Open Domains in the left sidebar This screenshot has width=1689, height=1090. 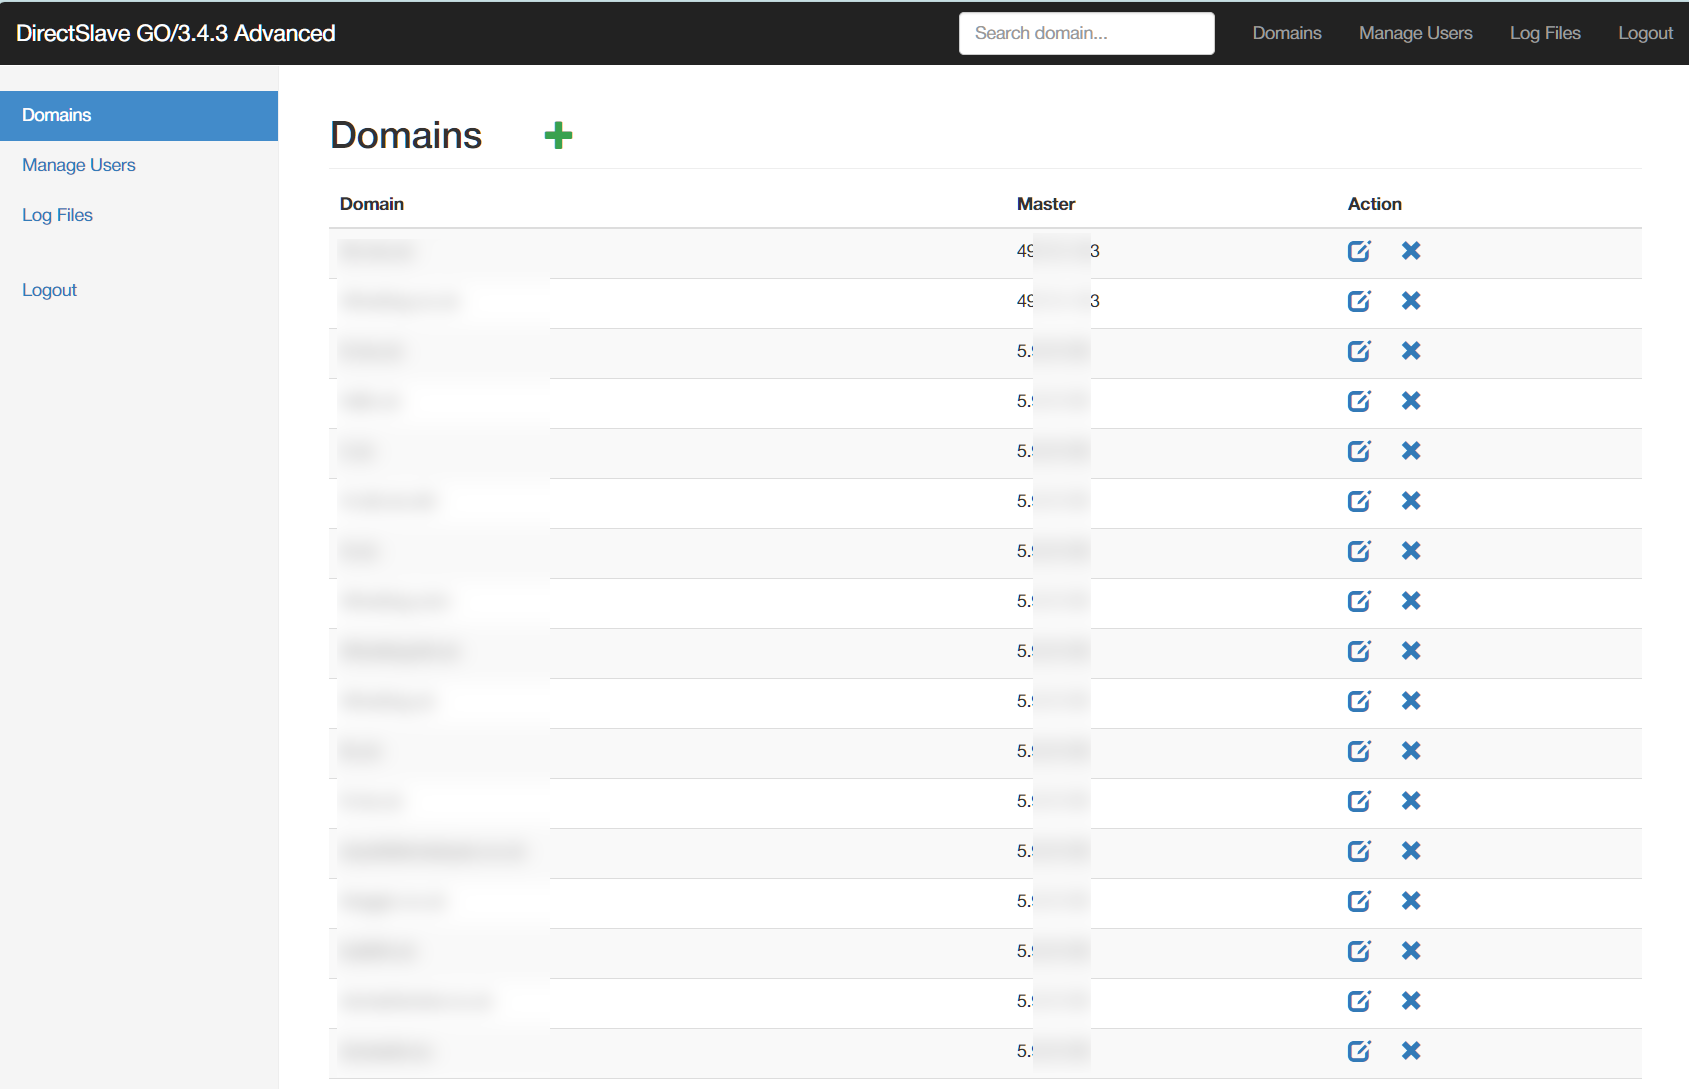[57, 115]
